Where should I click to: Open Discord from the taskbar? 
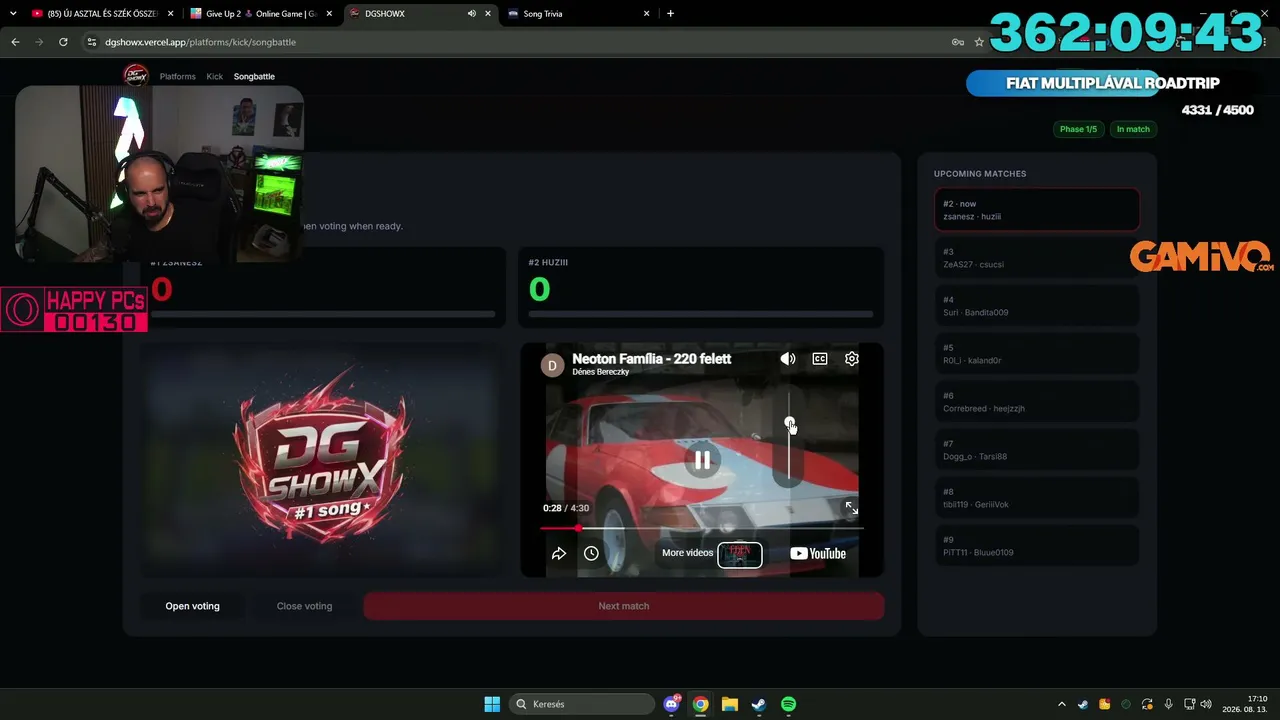pyautogui.click(x=672, y=704)
